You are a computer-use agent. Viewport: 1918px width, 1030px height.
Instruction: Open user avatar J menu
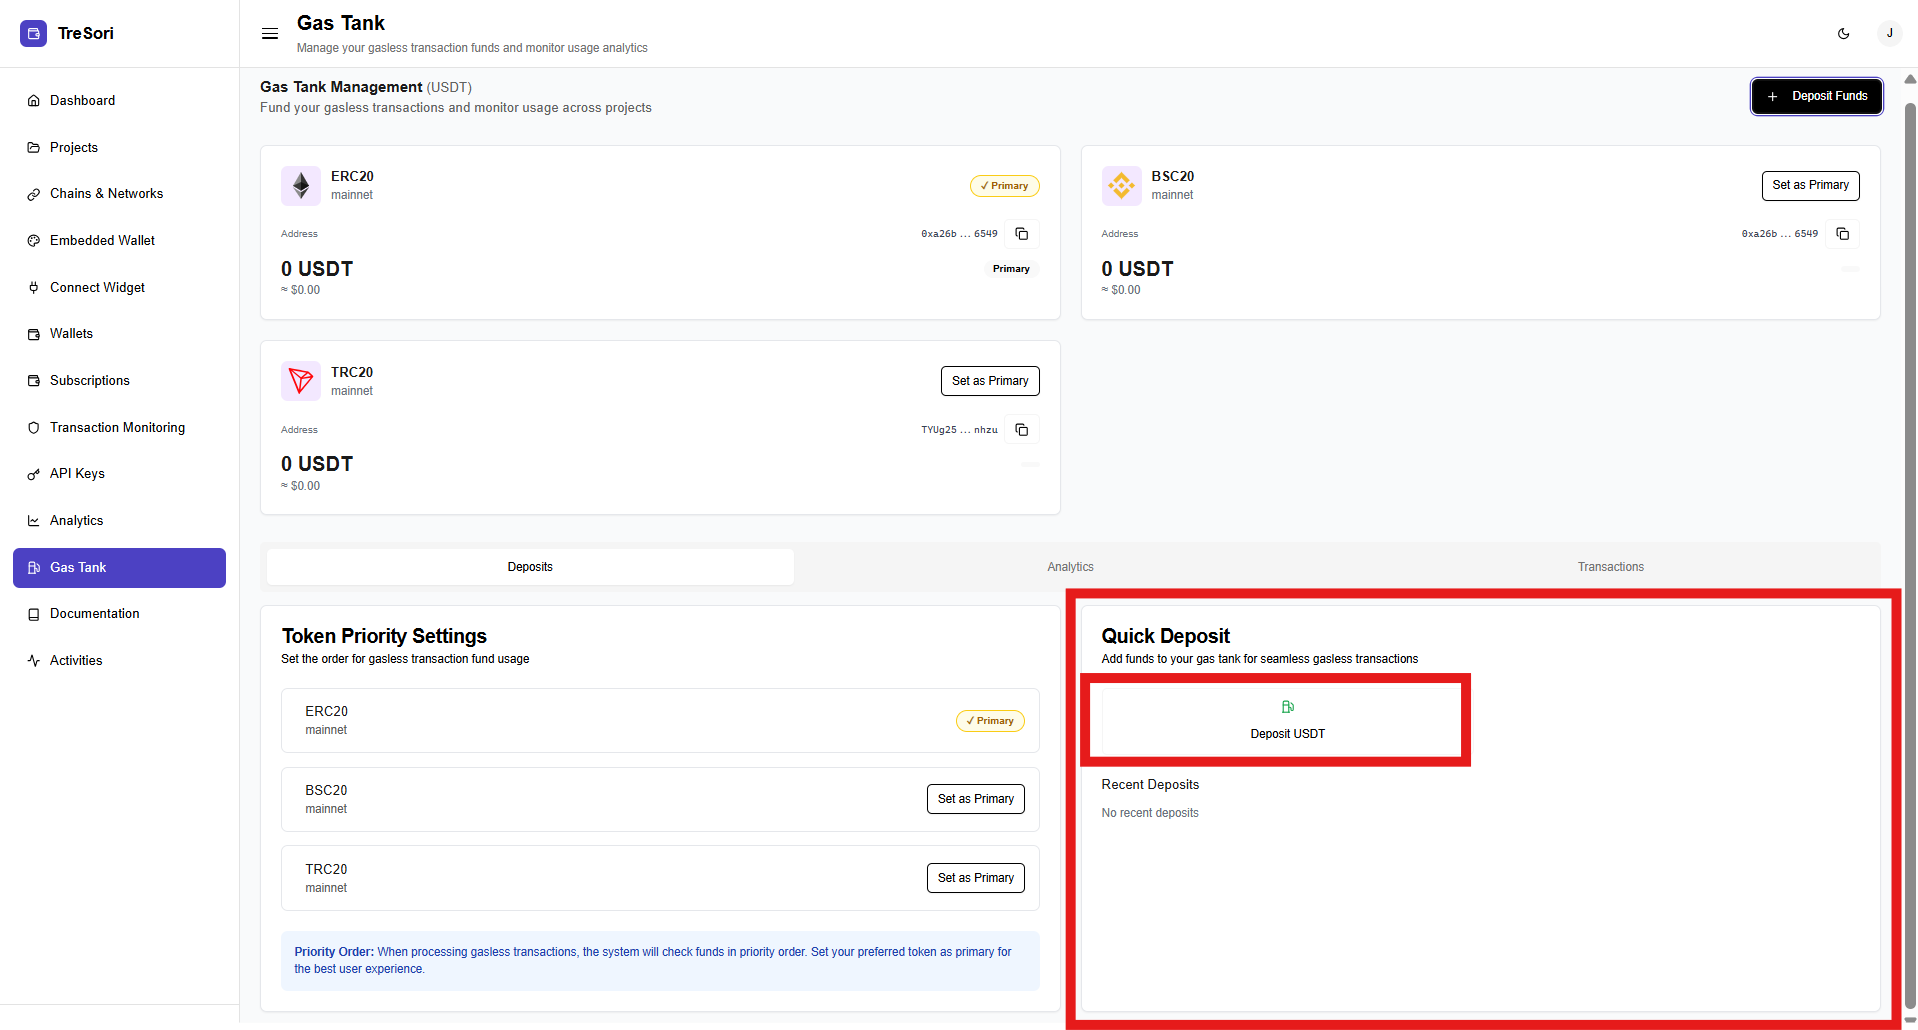pyautogui.click(x=1889, y=33)
